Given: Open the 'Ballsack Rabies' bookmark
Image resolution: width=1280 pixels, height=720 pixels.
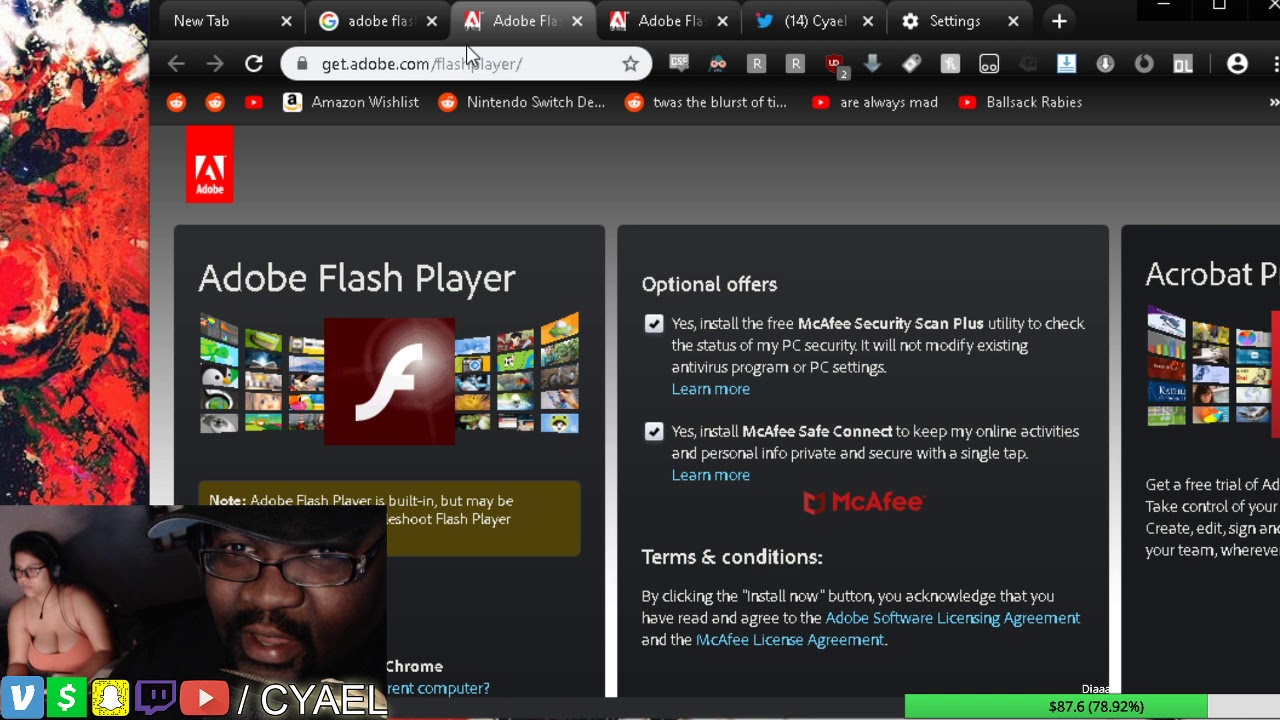Looking at the screenshot, I should point(1020,102).
